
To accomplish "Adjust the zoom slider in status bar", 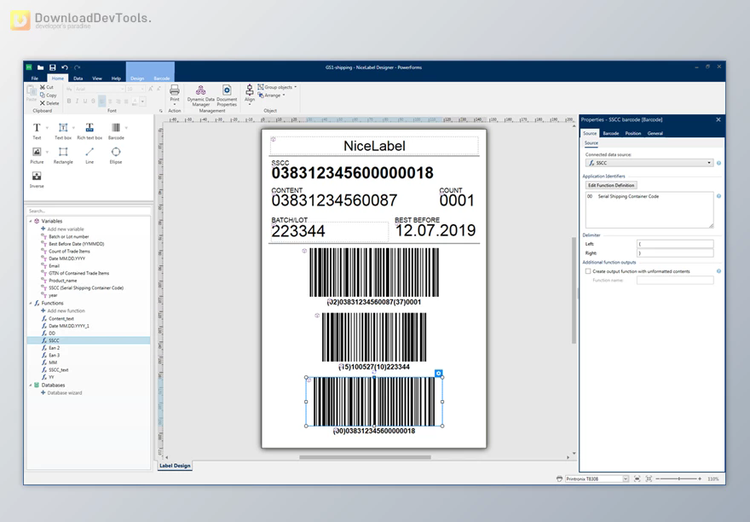I will (679, 479).
